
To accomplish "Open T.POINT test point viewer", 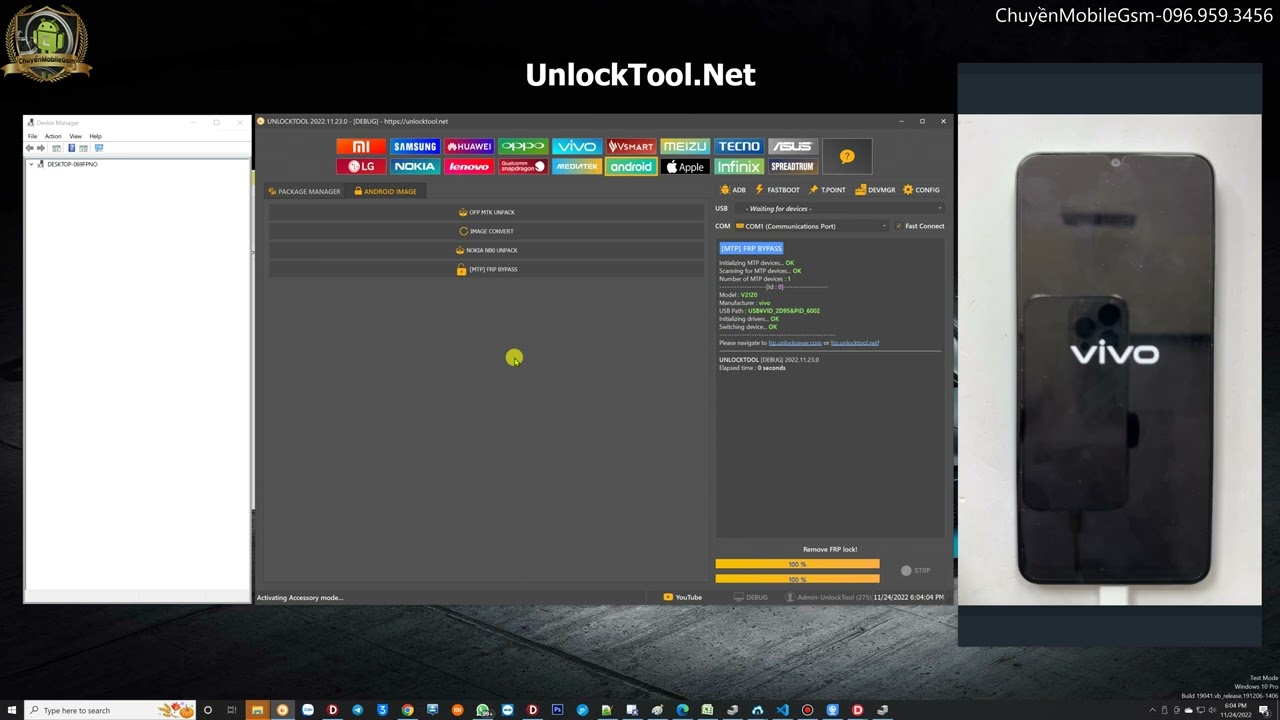I will point(827,190).
